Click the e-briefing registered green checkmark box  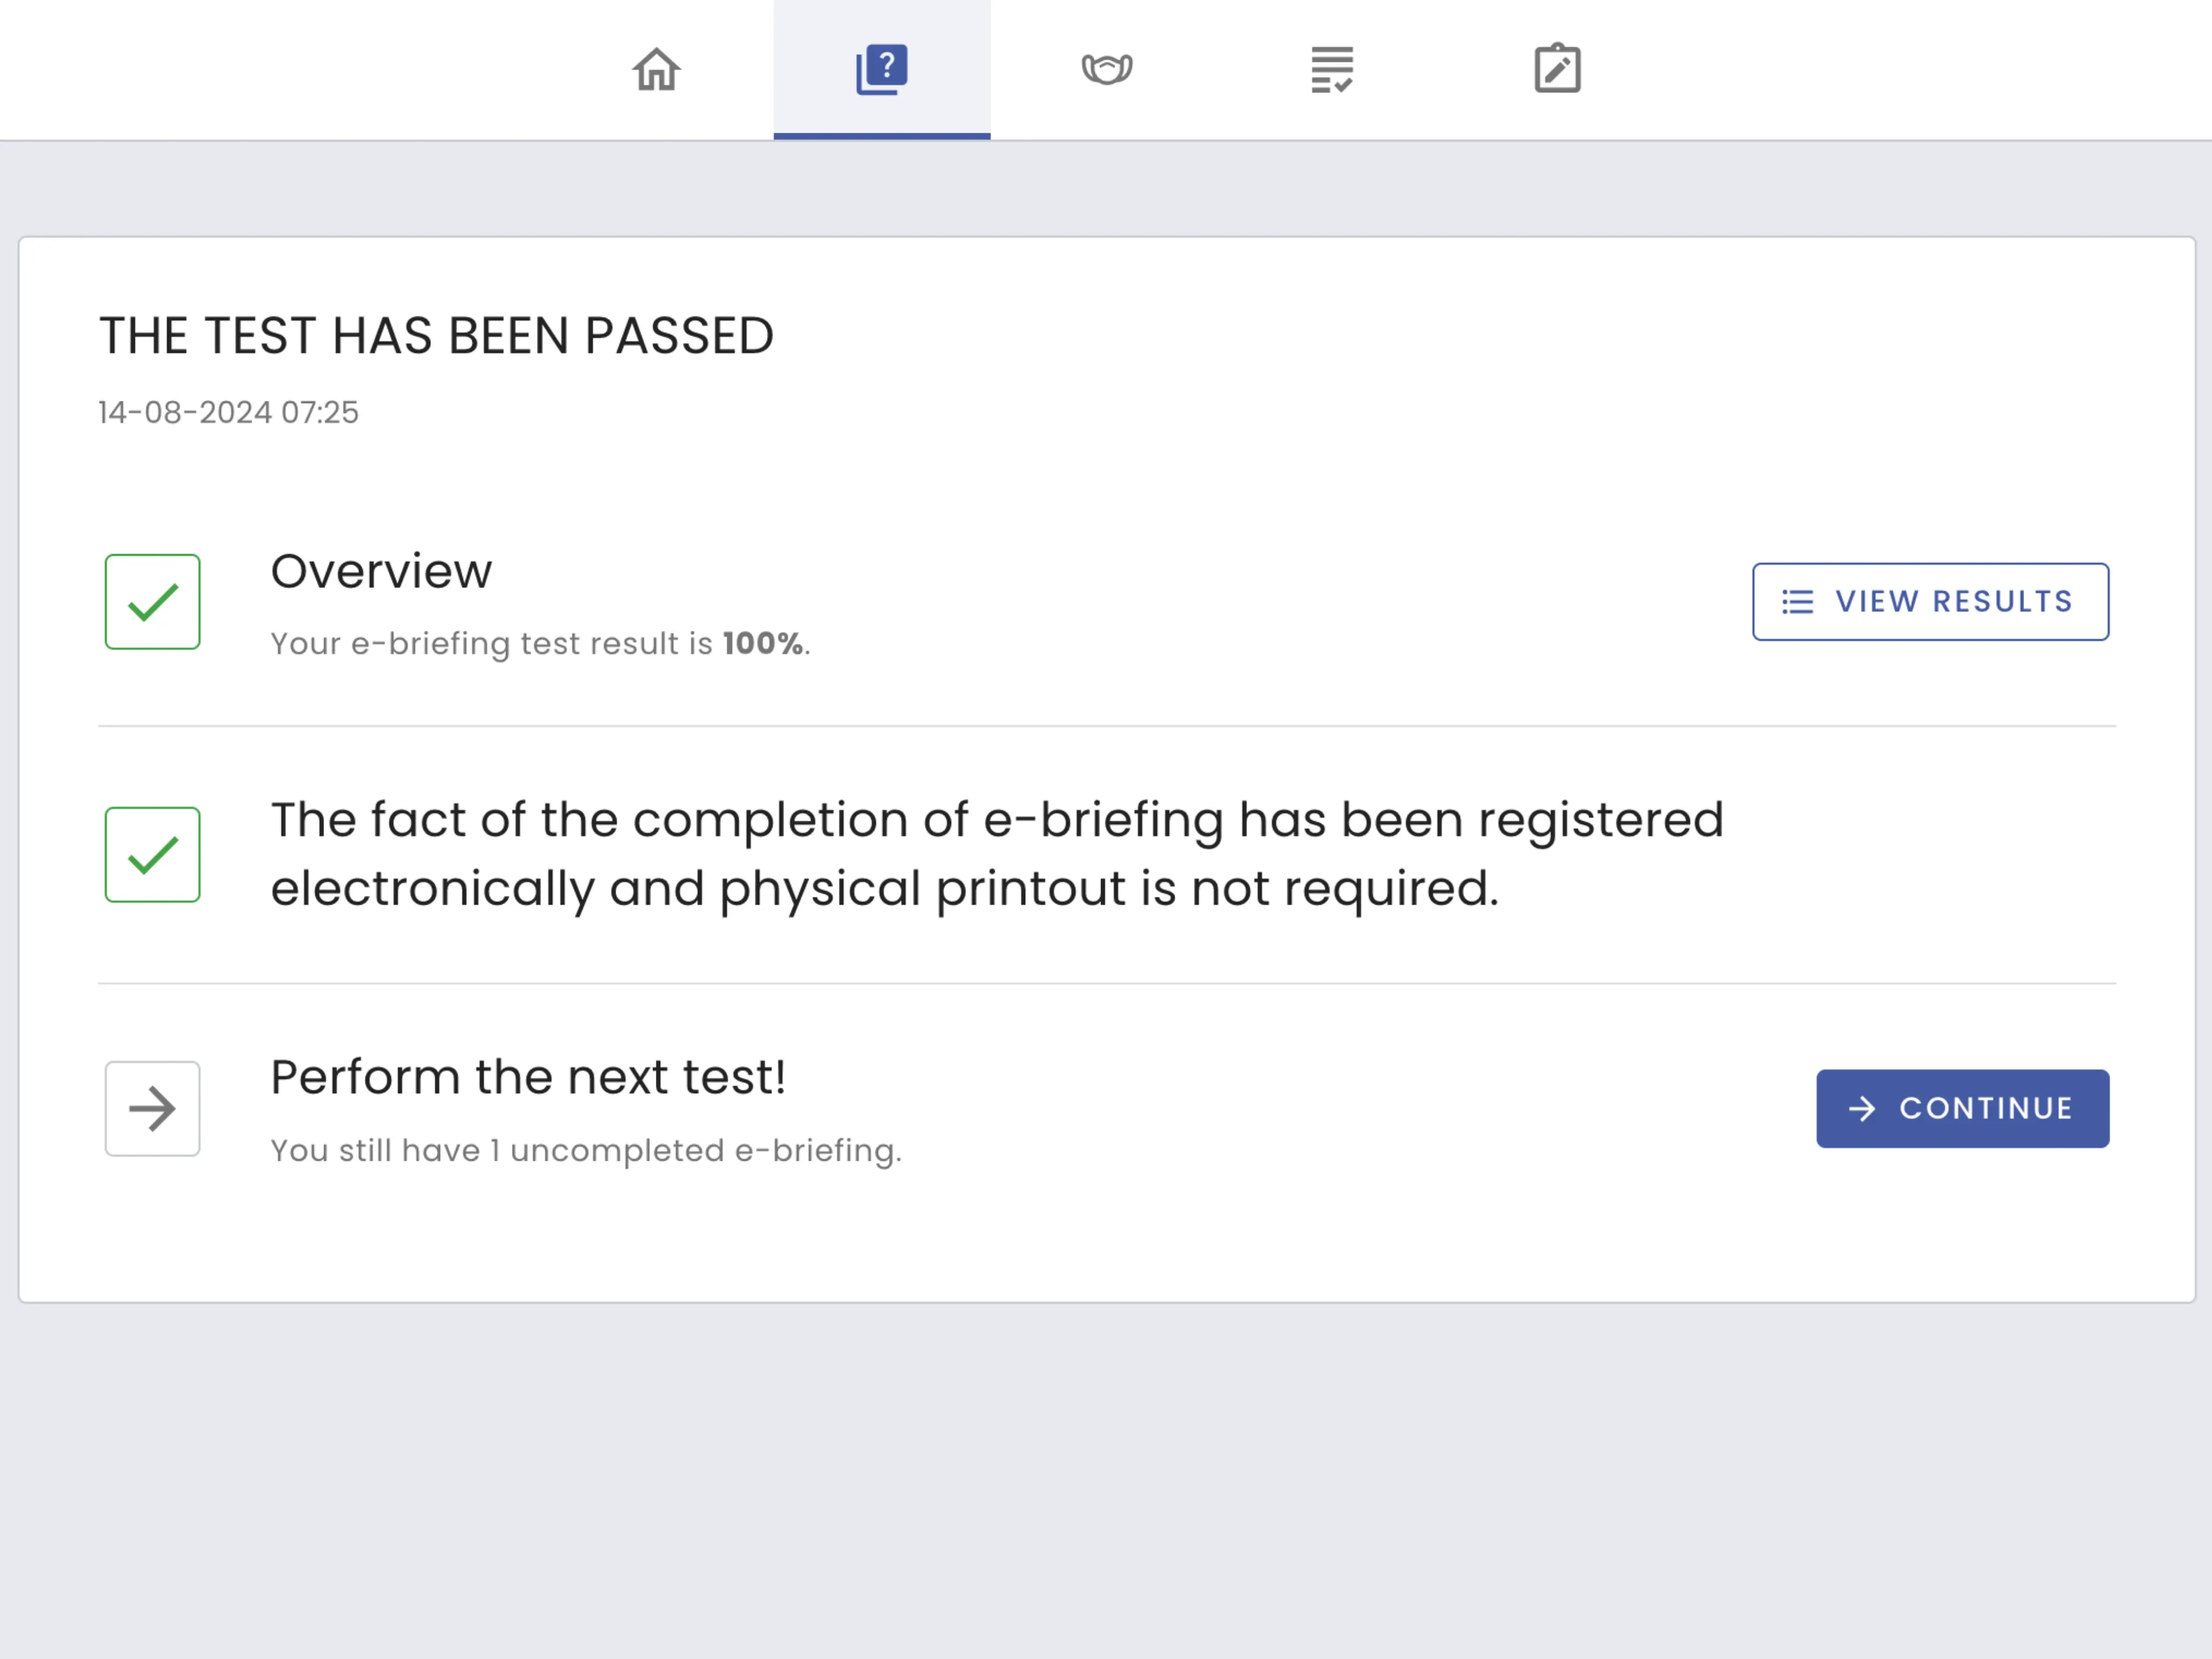(153, 855)
